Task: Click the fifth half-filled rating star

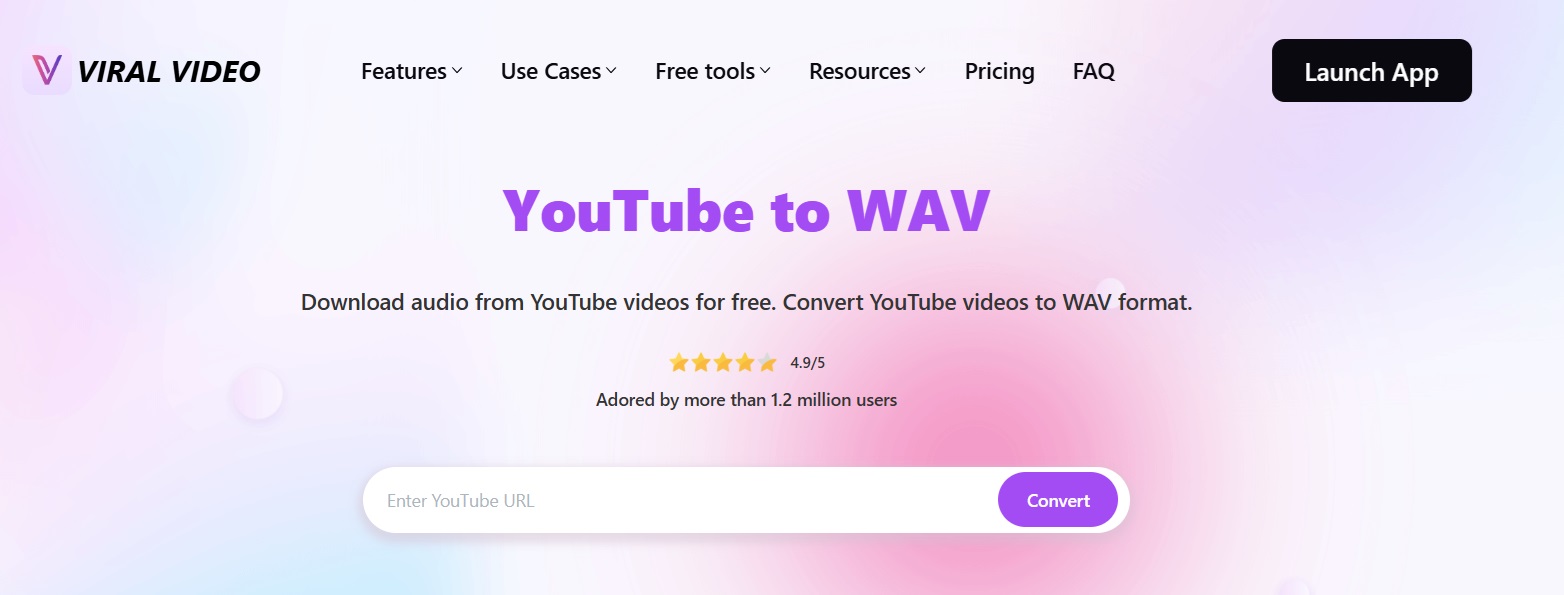Action: point(767,362)
